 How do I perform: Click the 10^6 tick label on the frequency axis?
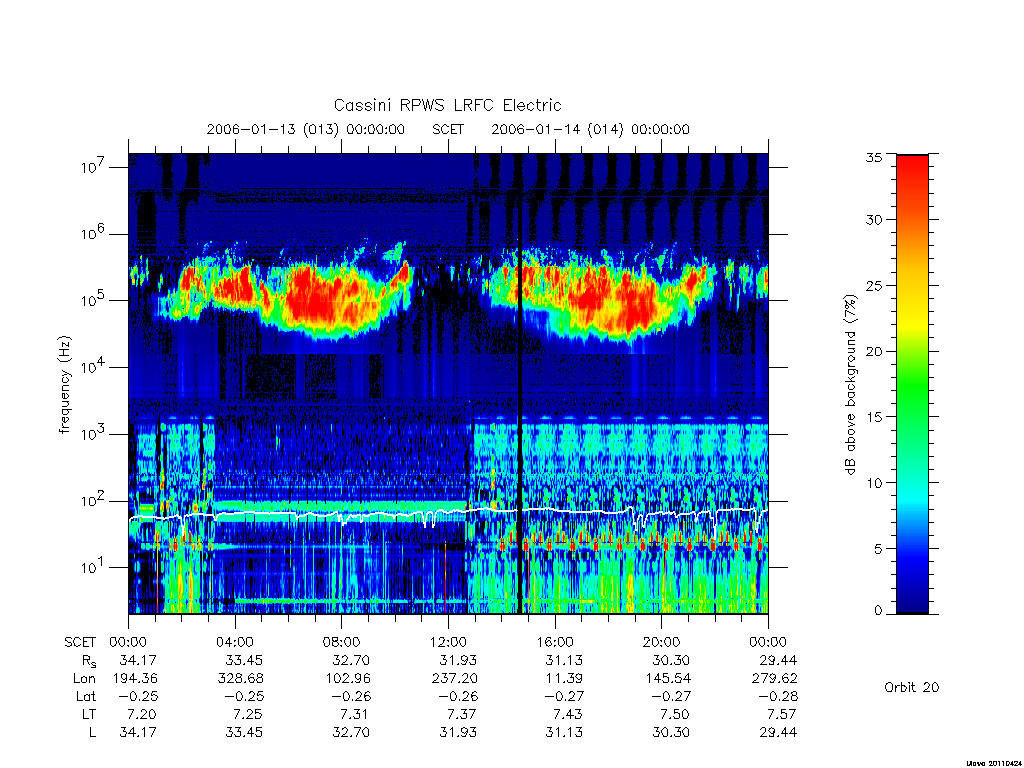pyautogui.click(x=93, y=234)
